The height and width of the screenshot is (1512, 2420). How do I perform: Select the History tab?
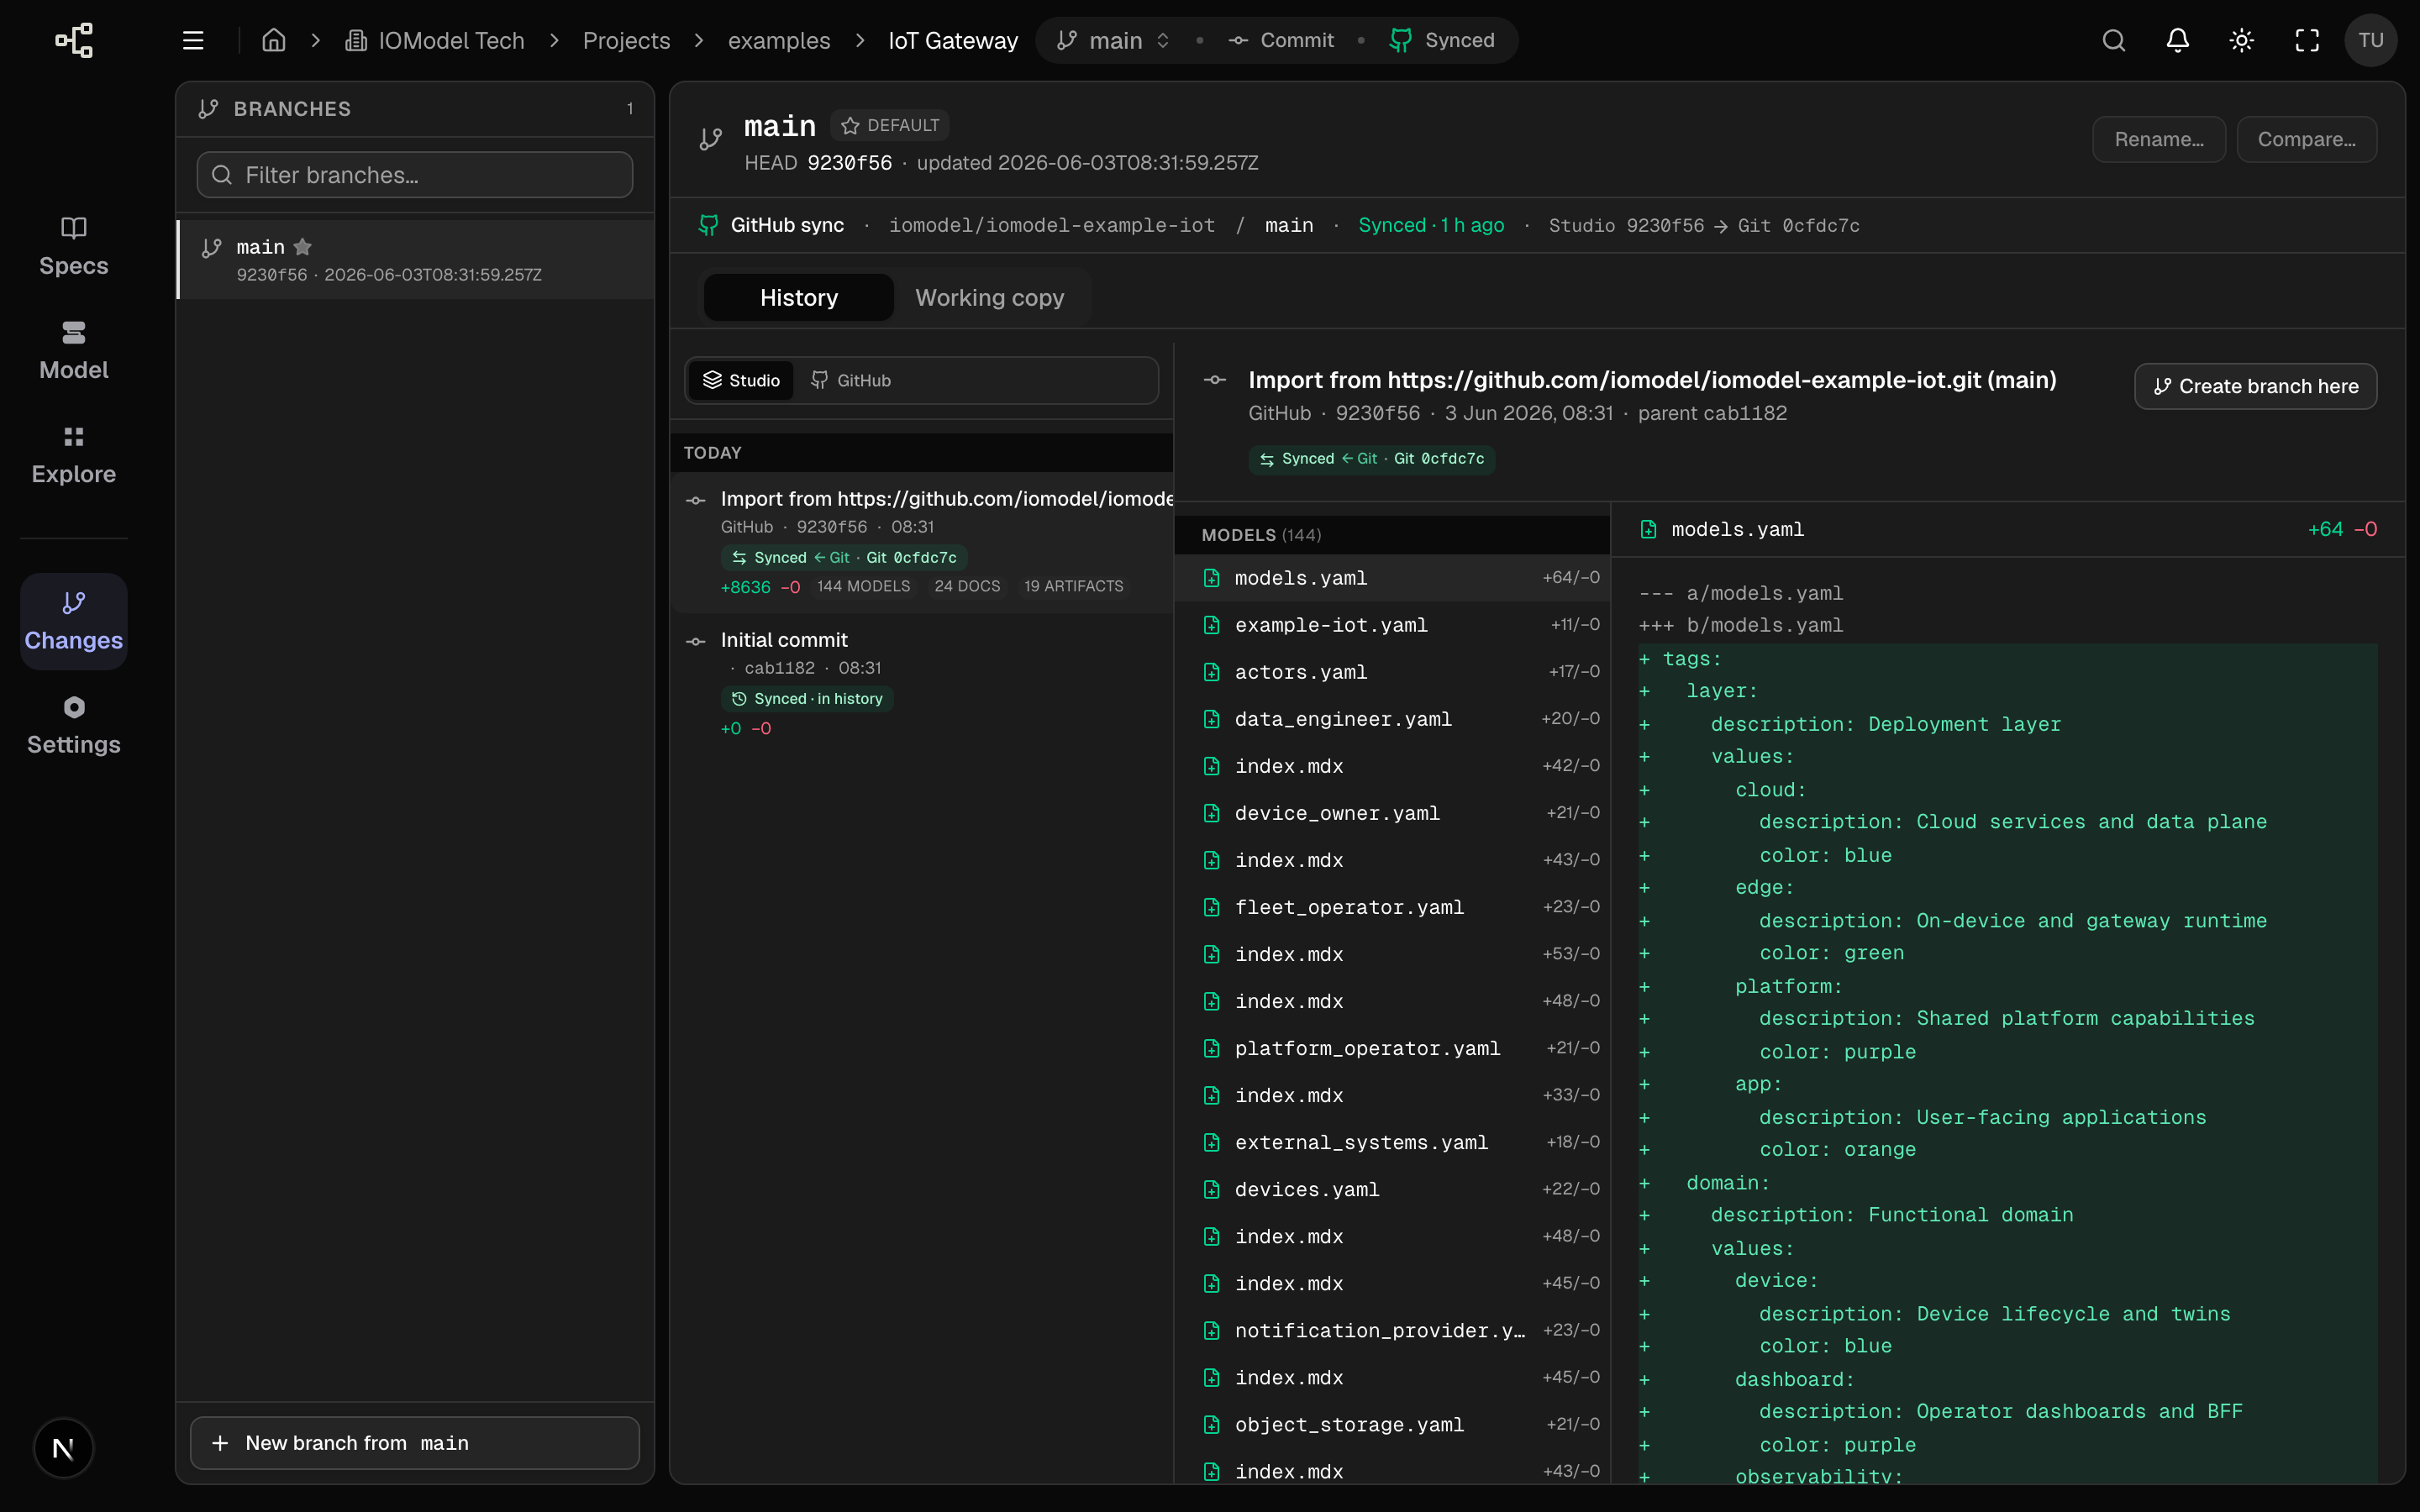[x=798, y=298]
